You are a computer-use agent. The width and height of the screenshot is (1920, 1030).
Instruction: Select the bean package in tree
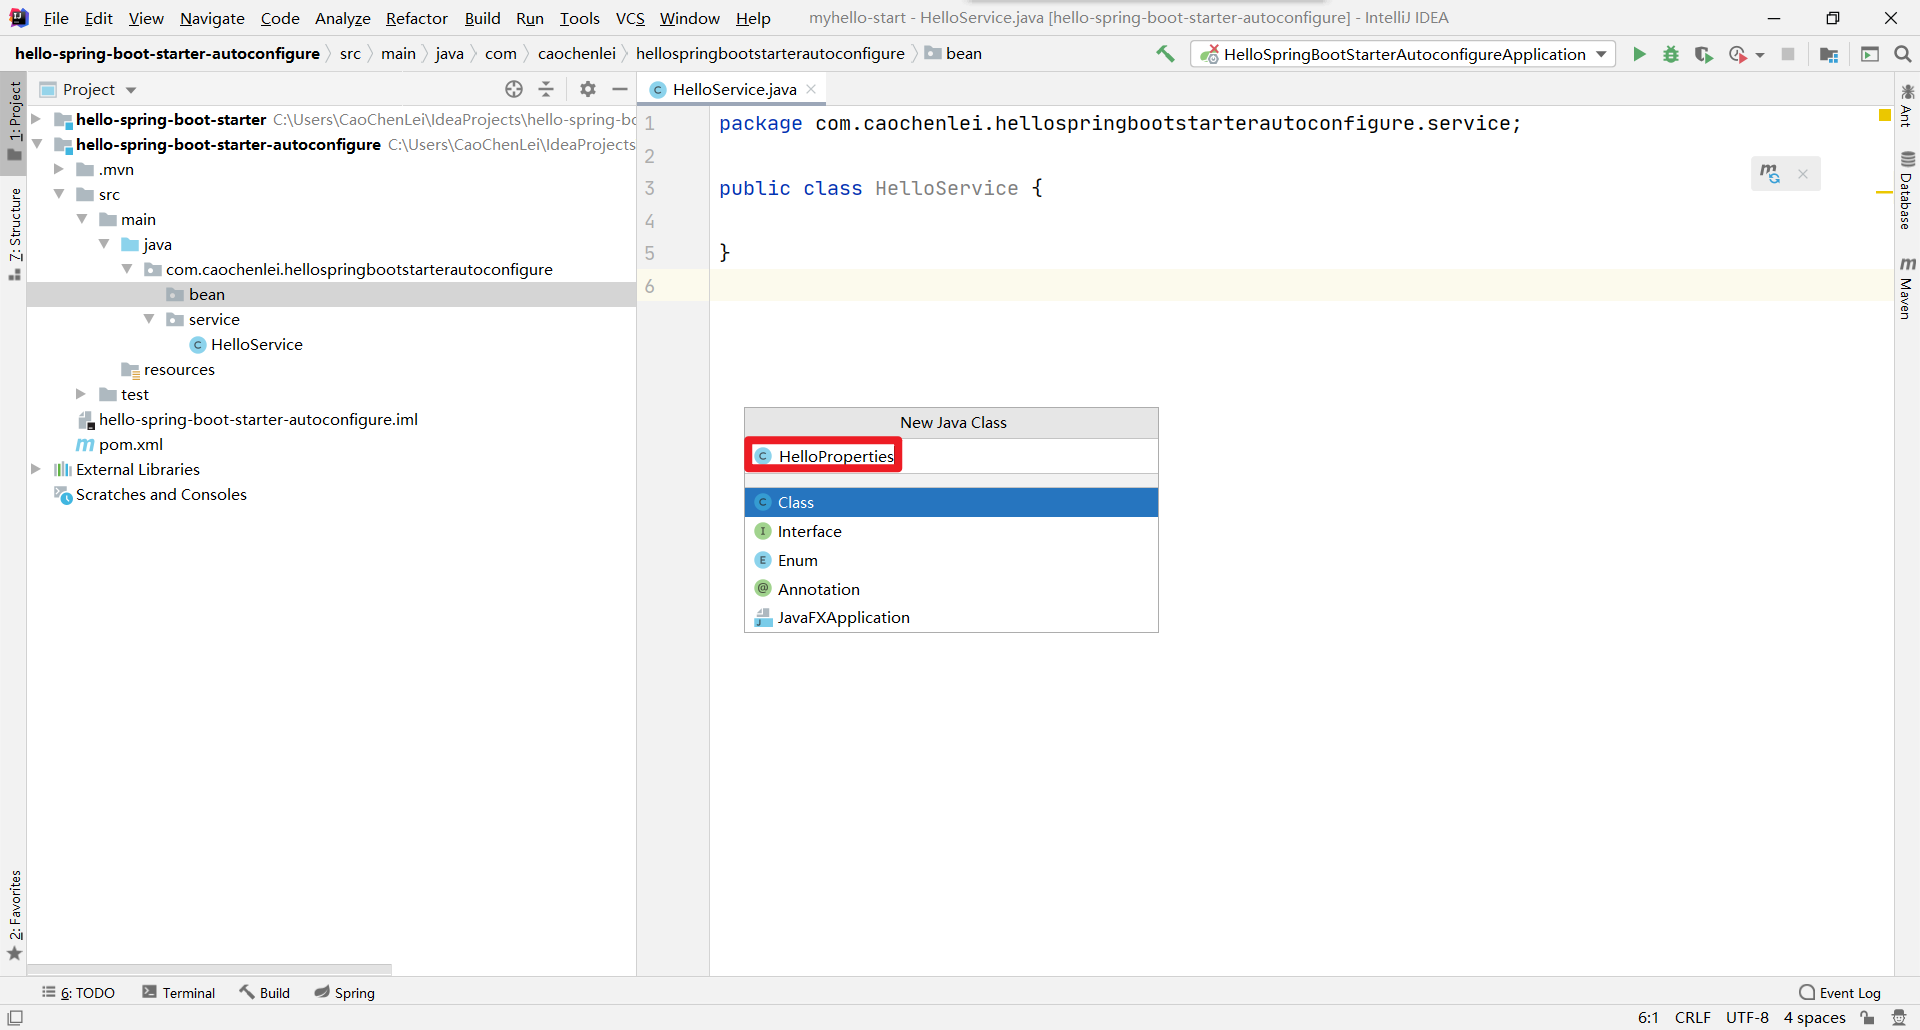pos(331,294)
